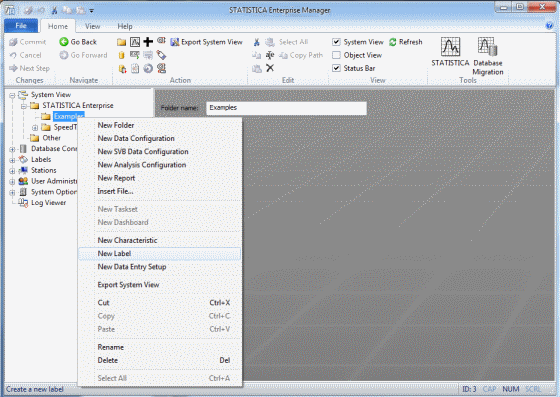
Task: Expand the Database Connections tree node
Action: (x=12, y=149)
